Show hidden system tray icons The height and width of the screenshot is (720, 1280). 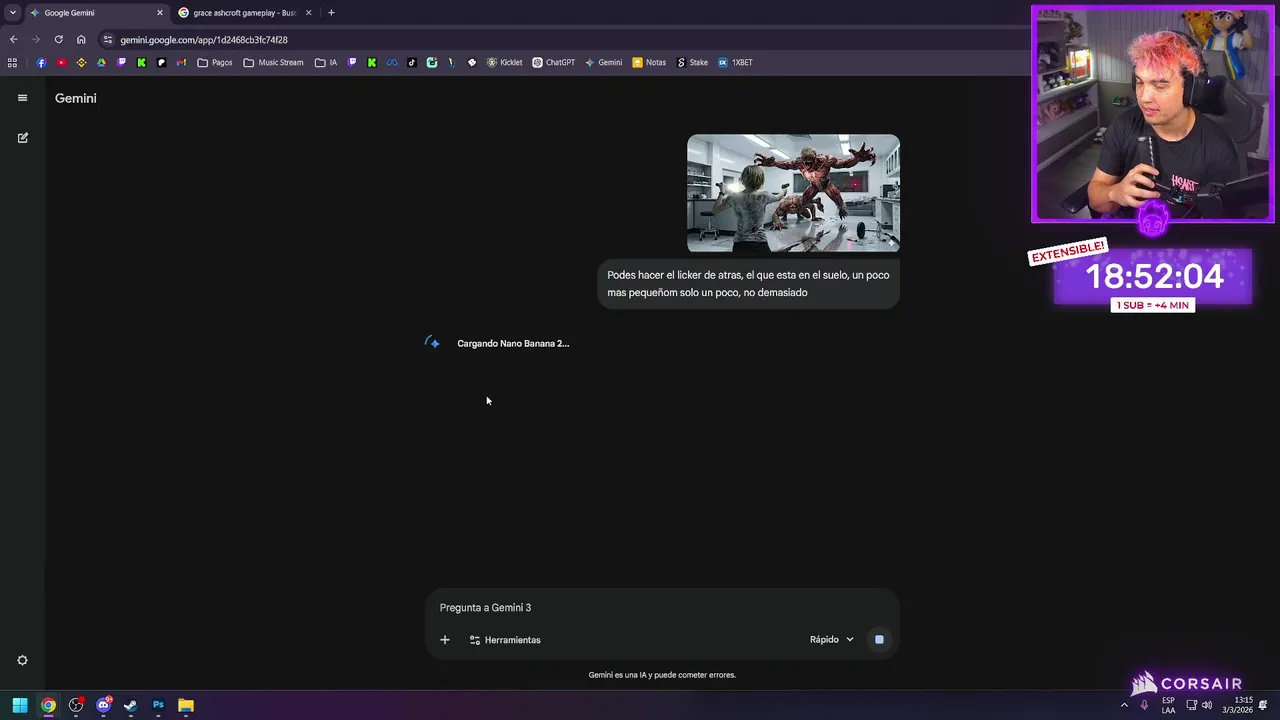coord(1124,705)
